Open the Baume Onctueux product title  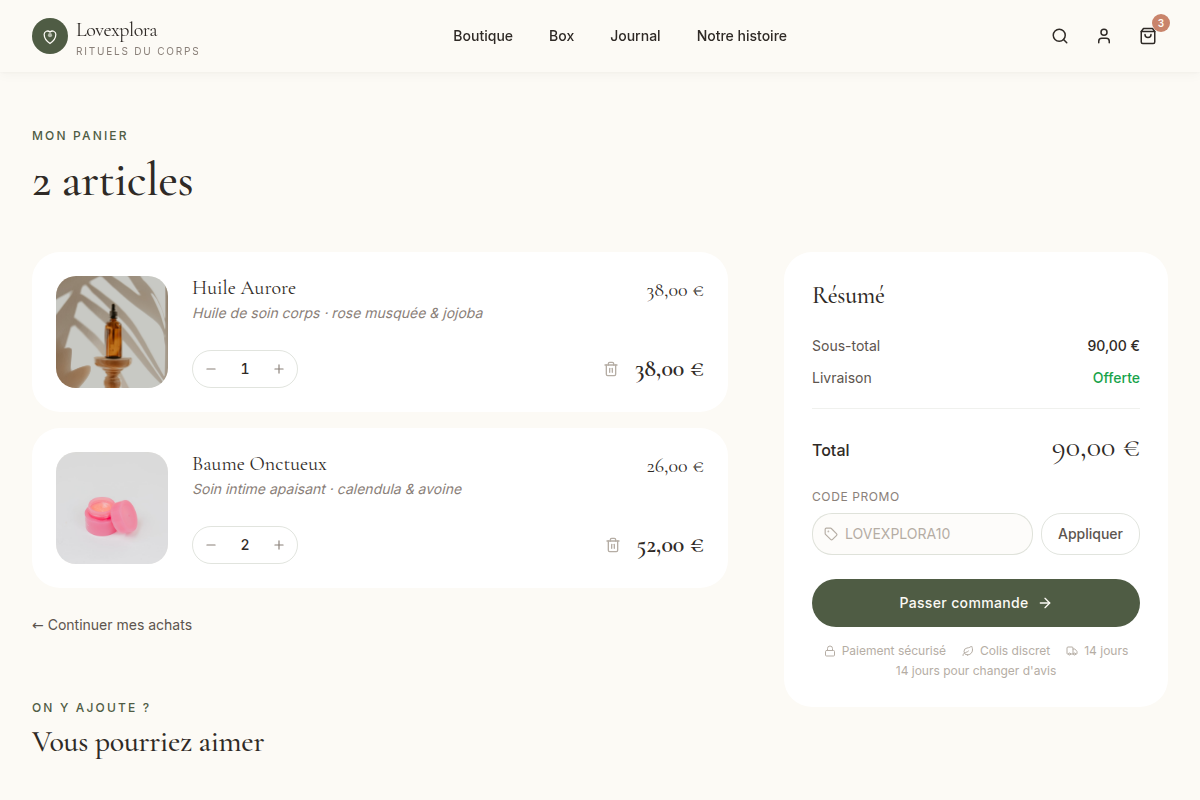click(x=259, y=464)
